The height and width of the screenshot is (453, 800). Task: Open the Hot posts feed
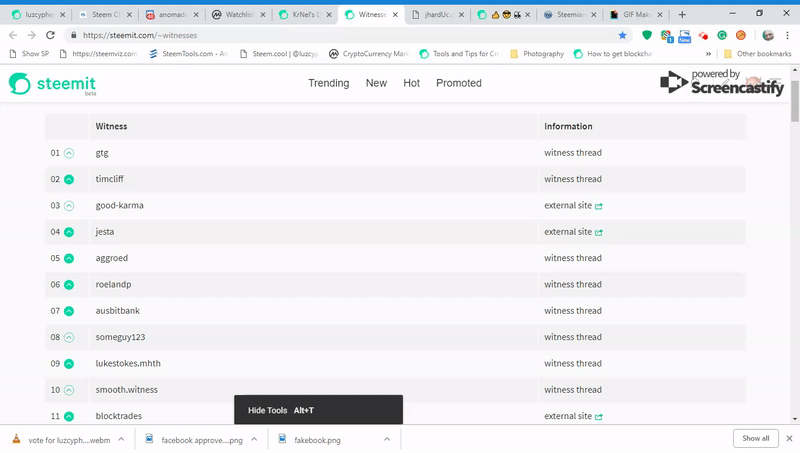point(411,83)
